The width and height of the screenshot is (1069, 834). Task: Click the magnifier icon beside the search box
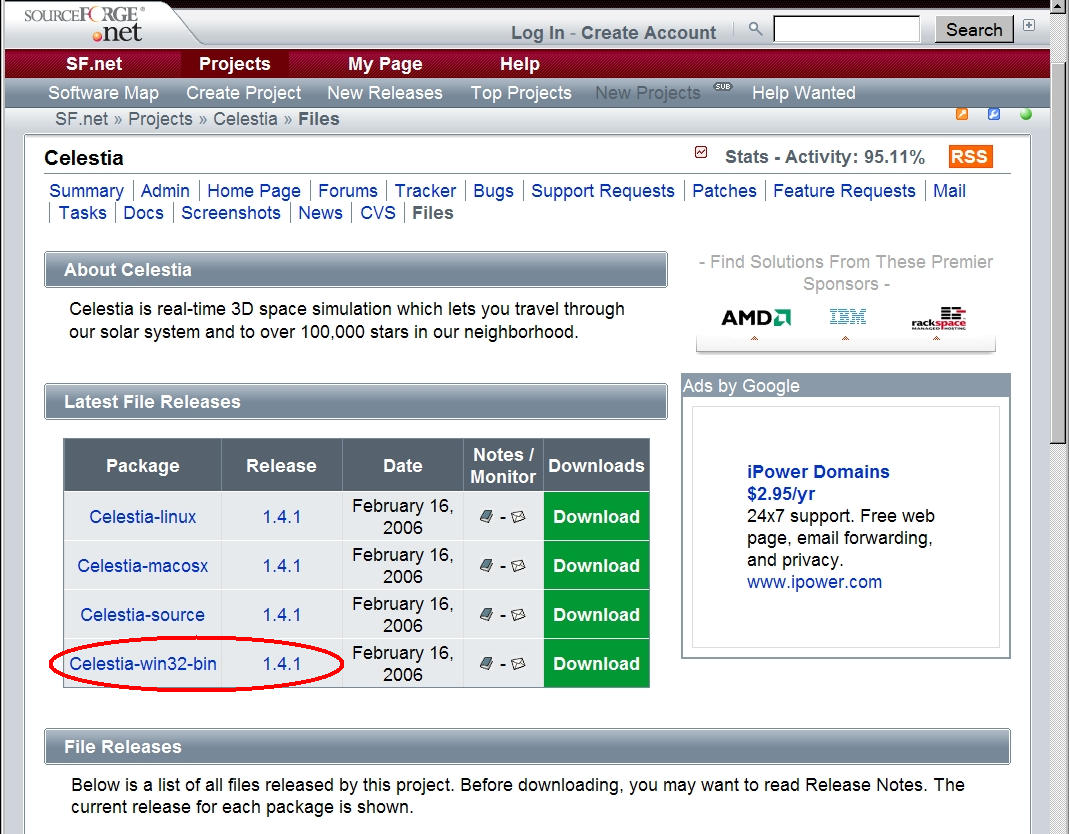click(755, 29)
